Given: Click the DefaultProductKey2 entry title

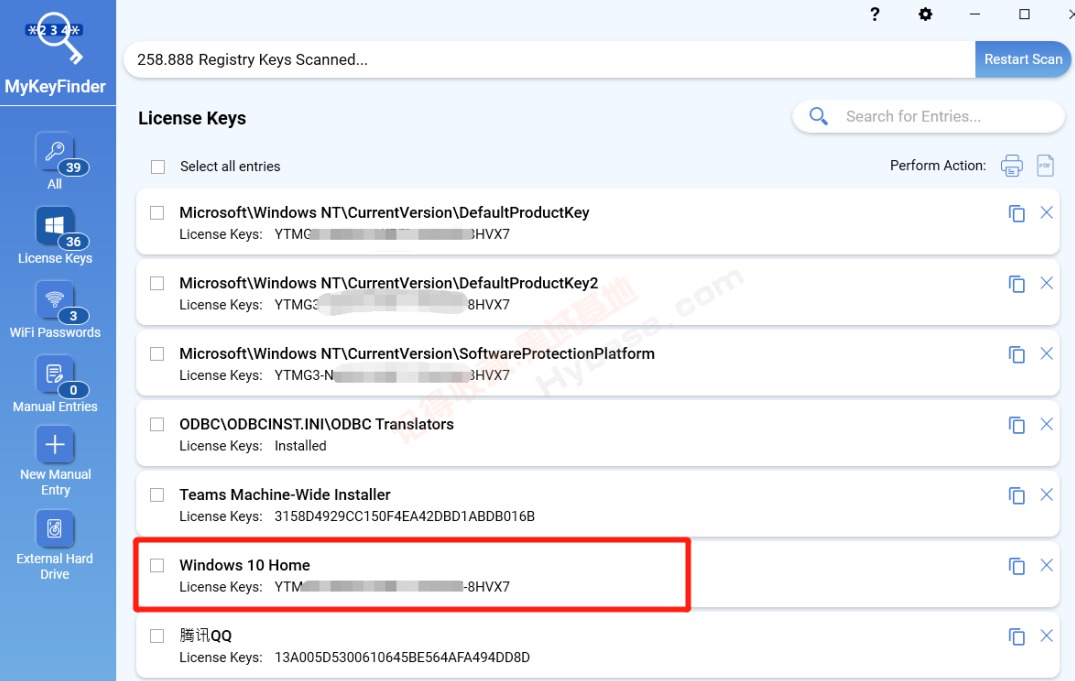Looking at the screenshot, I should 389,283.
